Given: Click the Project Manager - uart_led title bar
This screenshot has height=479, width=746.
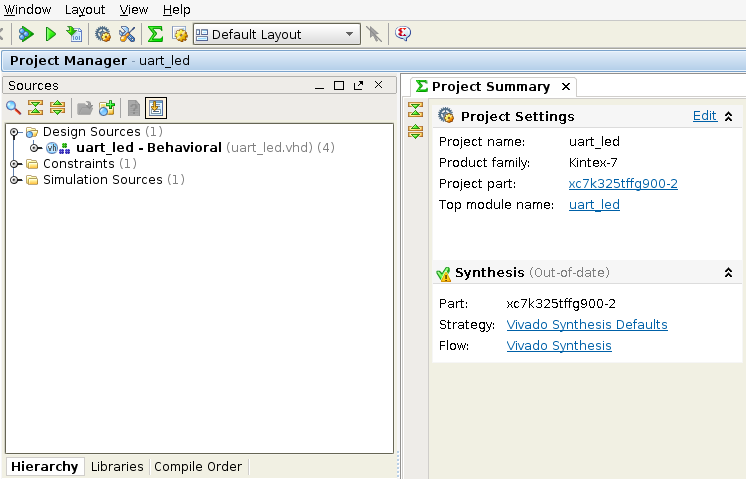Looking at the screenshot, I should click(x=374, y=61).
